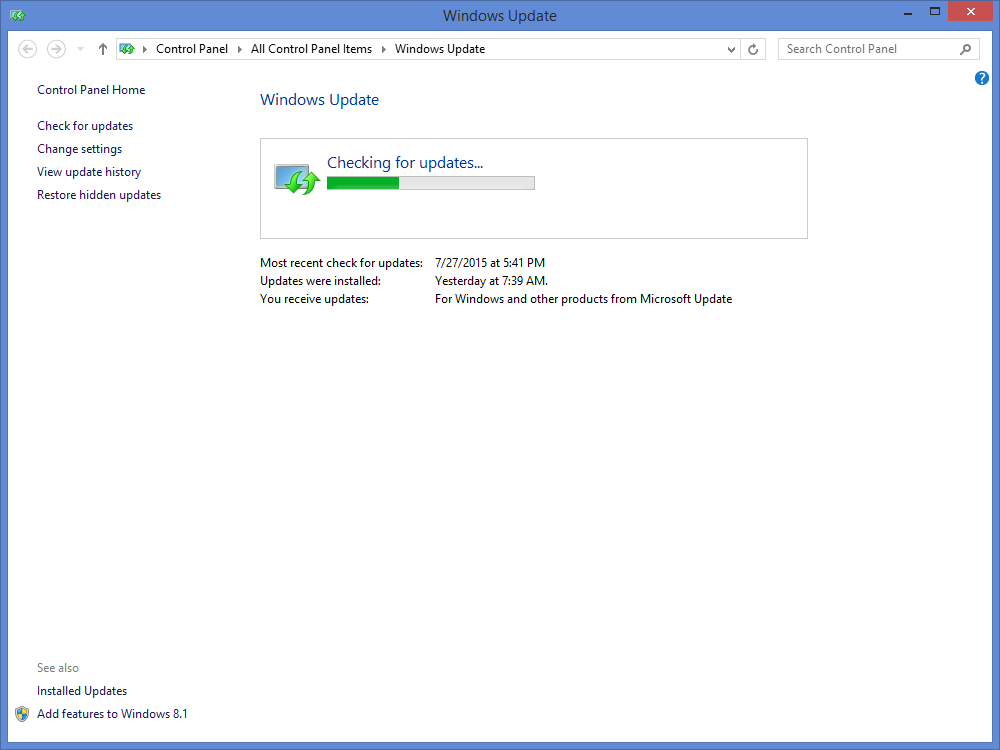Viewport: 1000px width, 750px height.
Task: Expand chevron after Control Panel breadcrumb
Action: 239,49
